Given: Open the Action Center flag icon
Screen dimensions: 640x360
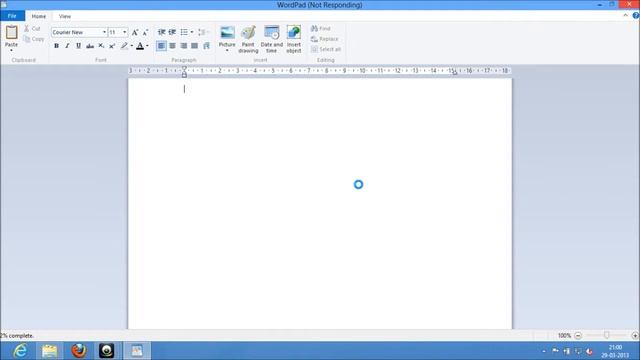Looking at the screenshot, I should [x=555, y=351].
